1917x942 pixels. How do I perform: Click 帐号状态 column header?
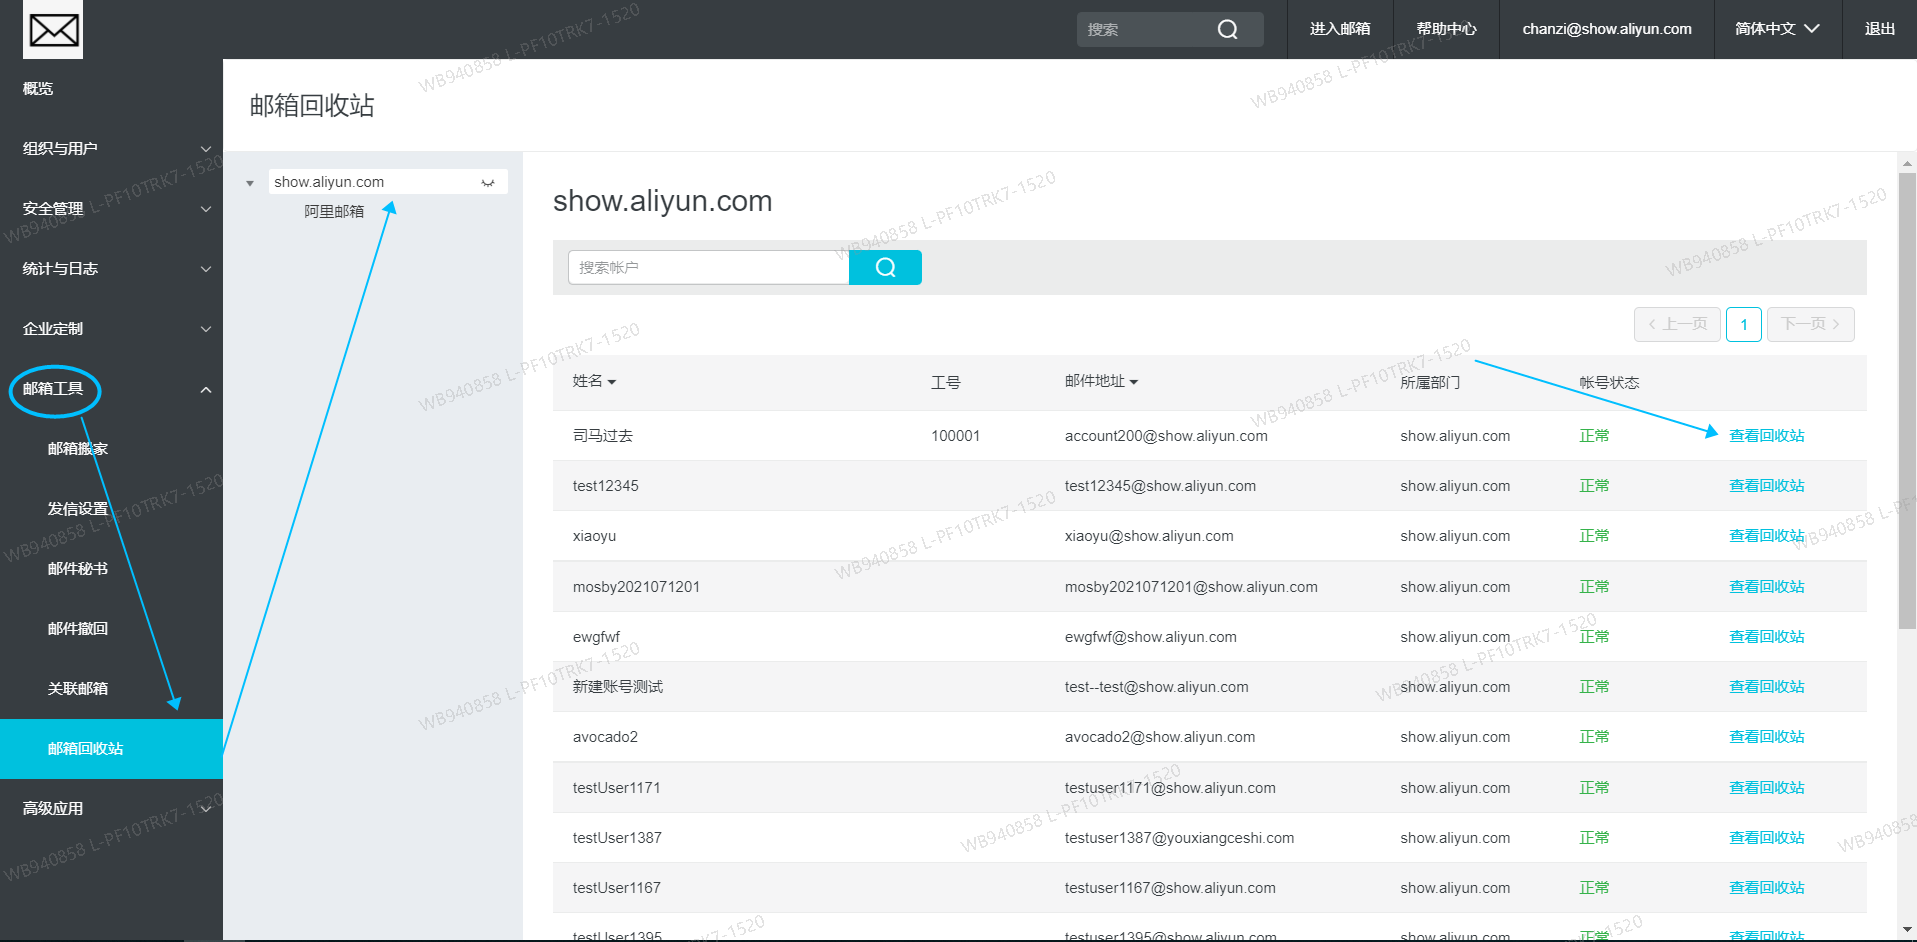click(x=1609, y=382)
